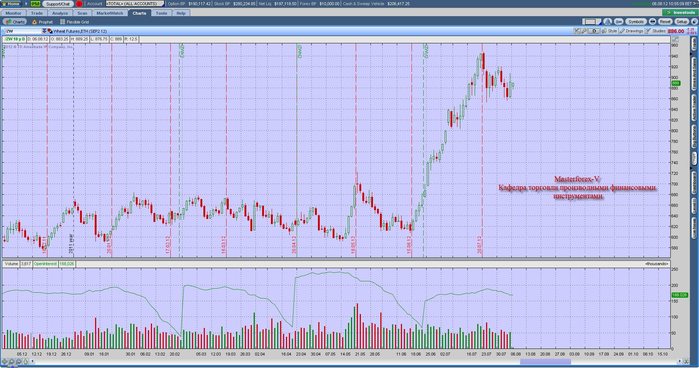The width and height of the screenshot is (699, 368).
Task: Click the OpenInterest study label
Action: point(45,264)
